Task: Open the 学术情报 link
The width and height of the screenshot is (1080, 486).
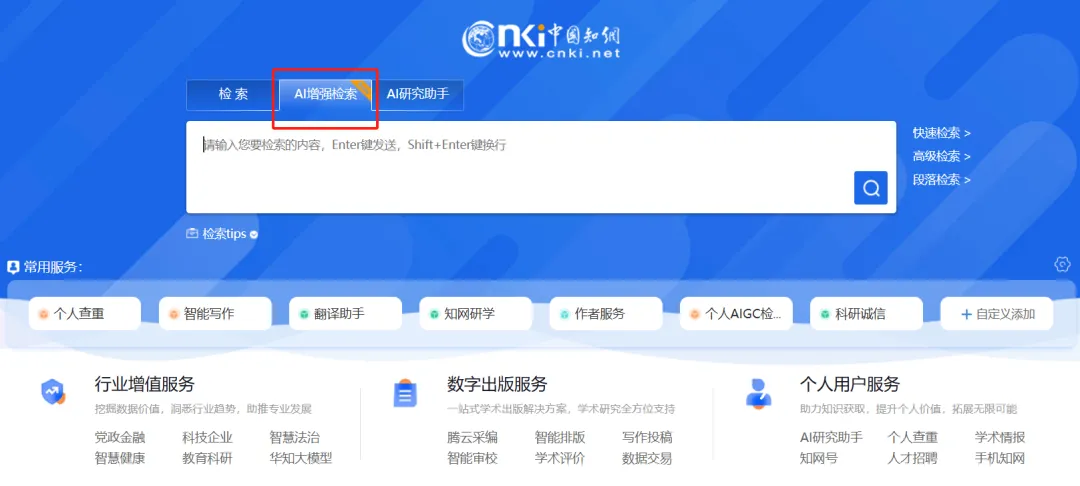Action: [1000, 438]
